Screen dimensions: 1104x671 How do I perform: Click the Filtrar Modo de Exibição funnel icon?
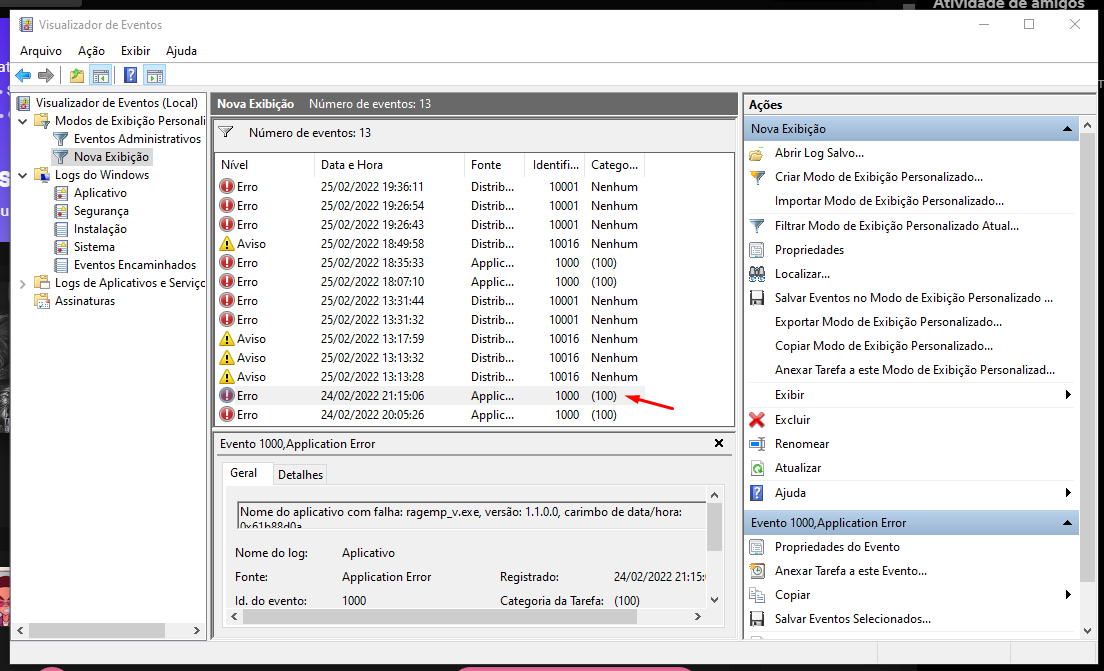(757, 226)
